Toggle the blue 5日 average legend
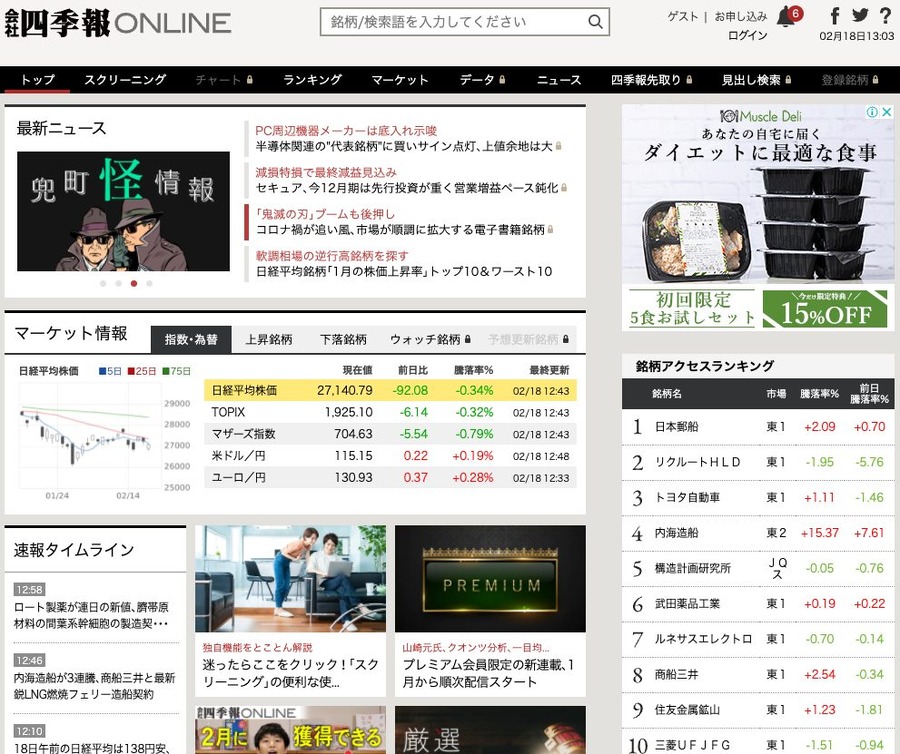This screenshot has width=900, height=754. [x=110, y=371]
